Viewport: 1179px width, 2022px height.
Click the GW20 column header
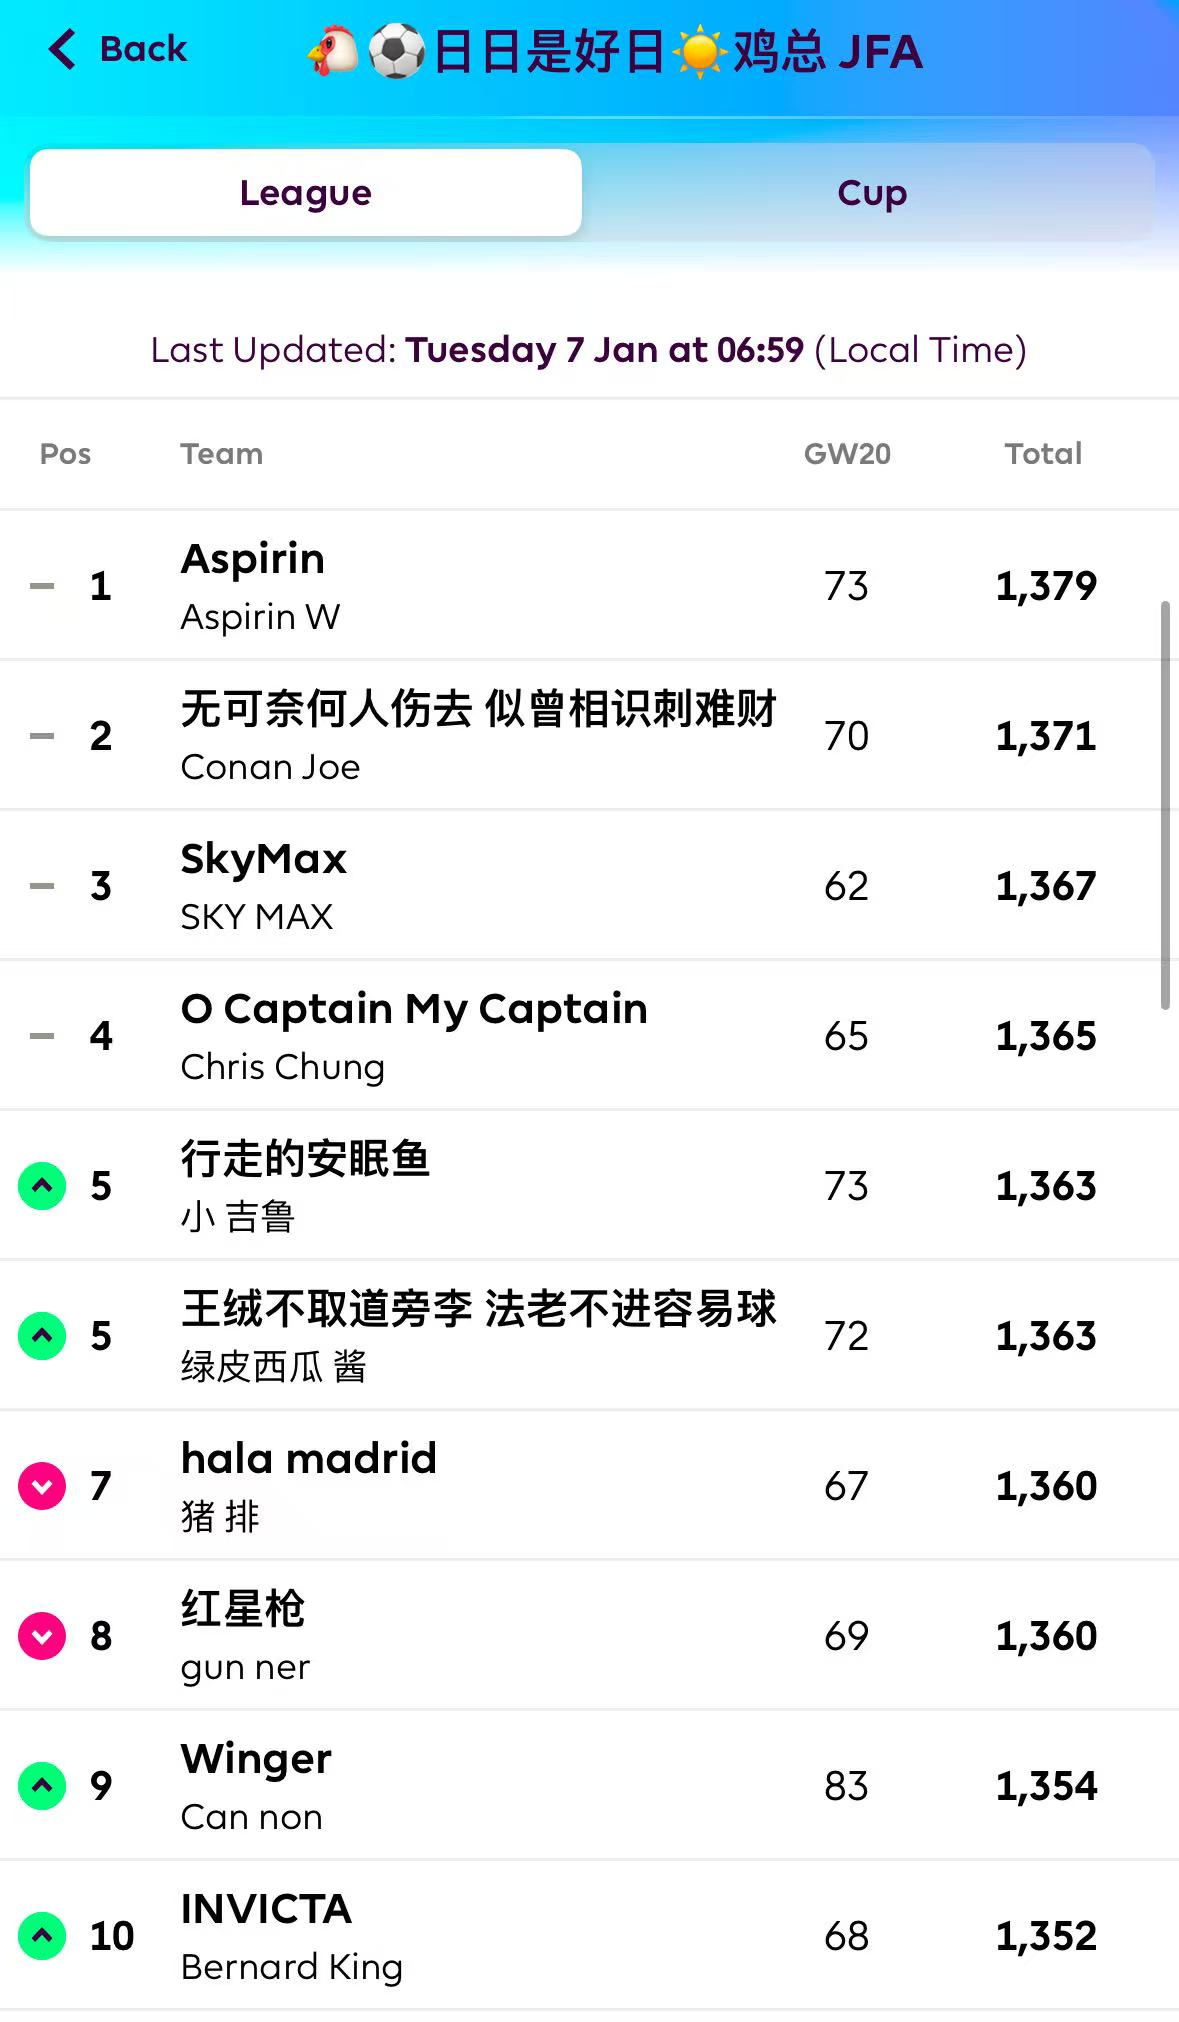point(847,454)
